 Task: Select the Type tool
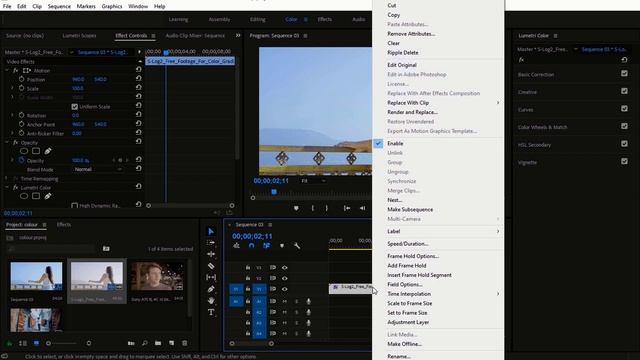click(x=211, y=312)
